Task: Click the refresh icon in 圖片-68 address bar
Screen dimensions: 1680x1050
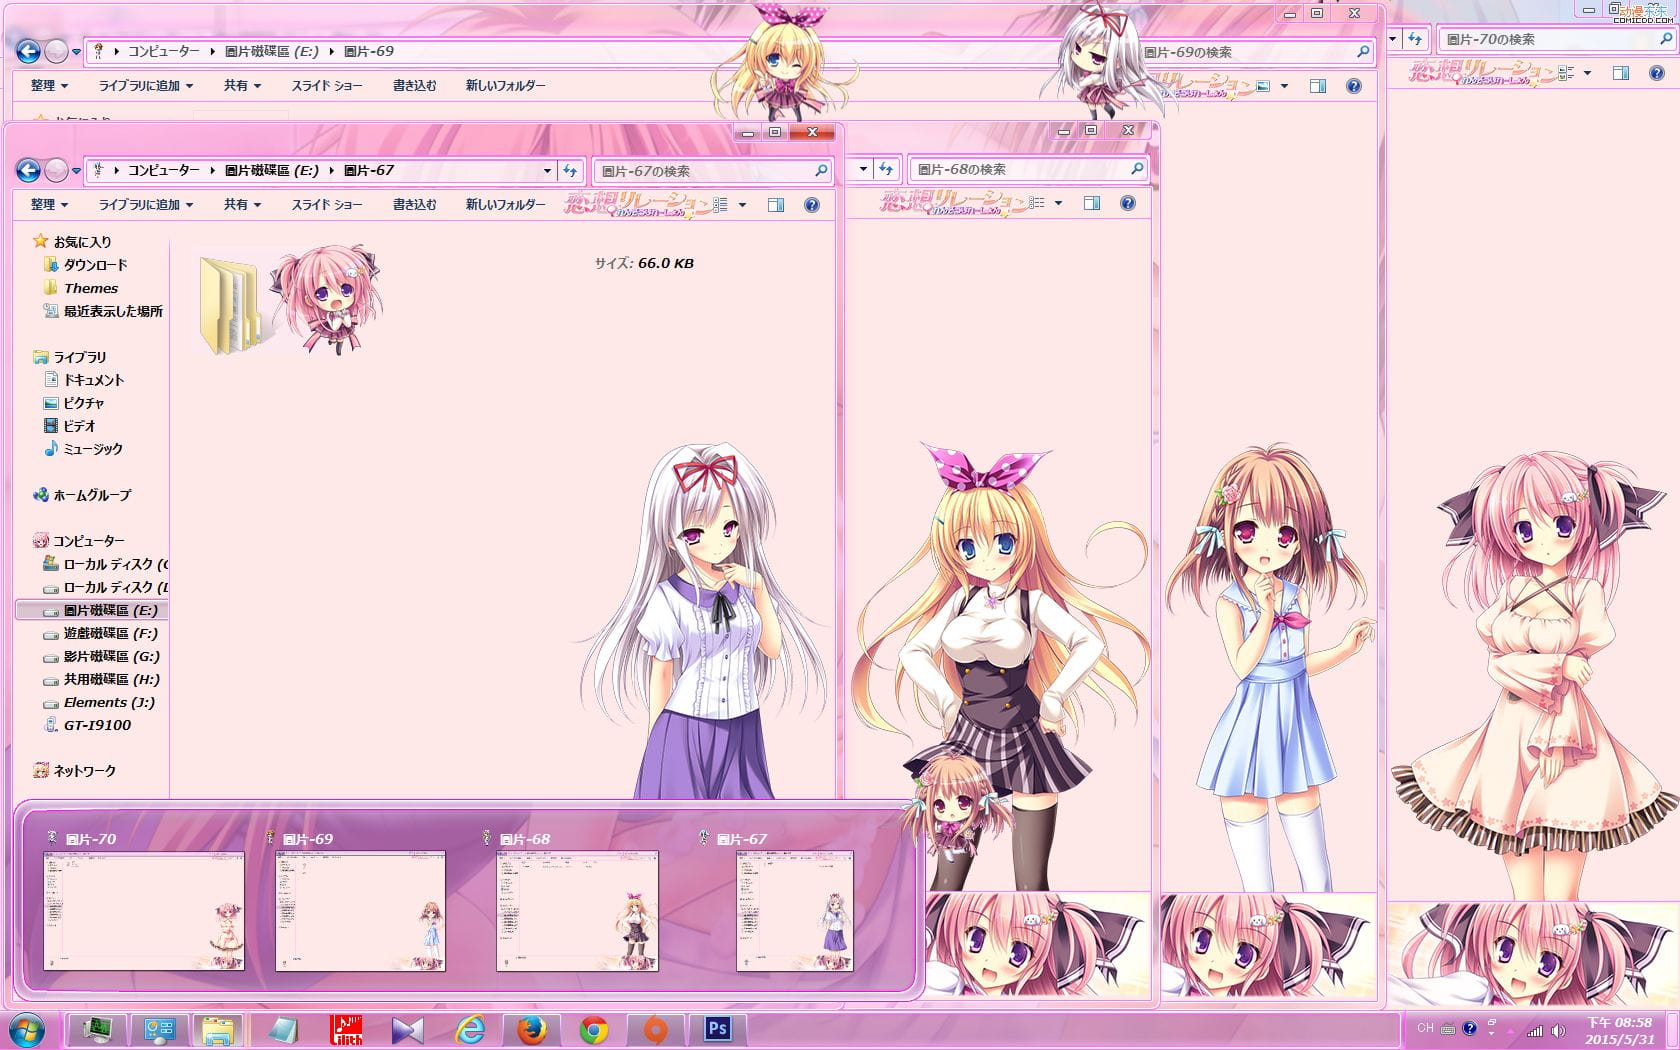Action: click(888, 169)
